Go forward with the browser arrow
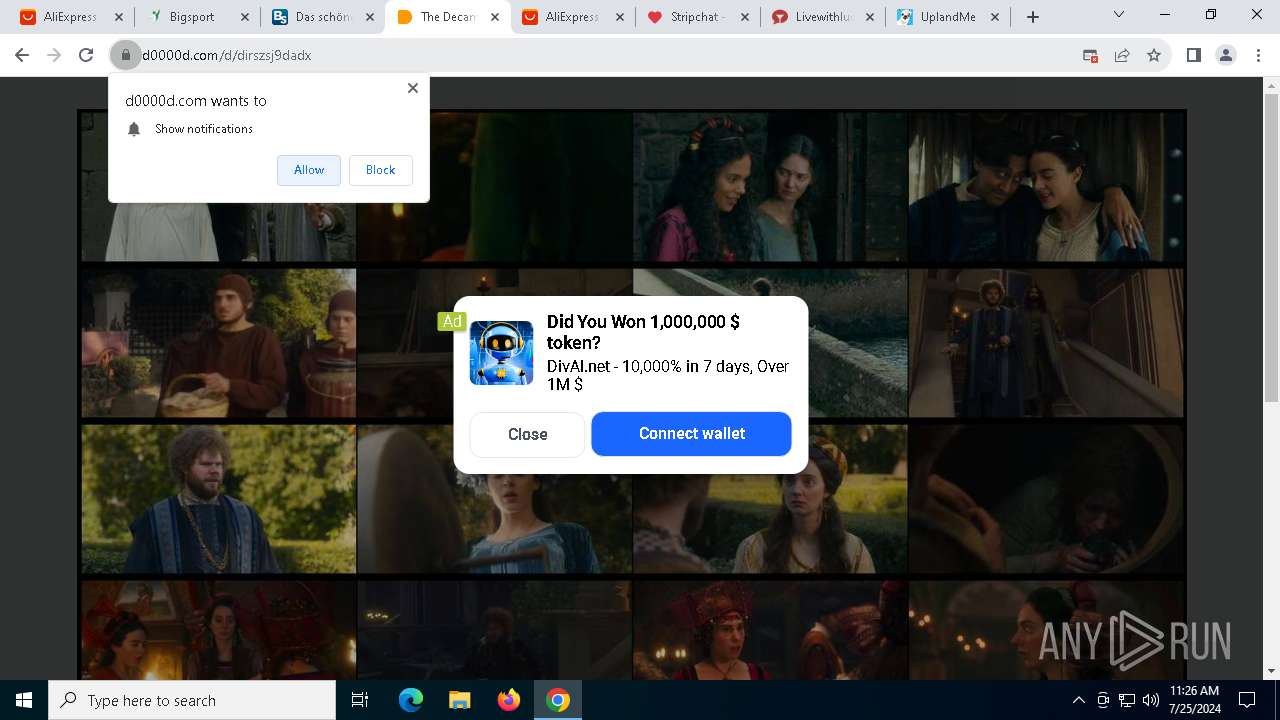The image size is (1280, 720). [x=54, y=55]
